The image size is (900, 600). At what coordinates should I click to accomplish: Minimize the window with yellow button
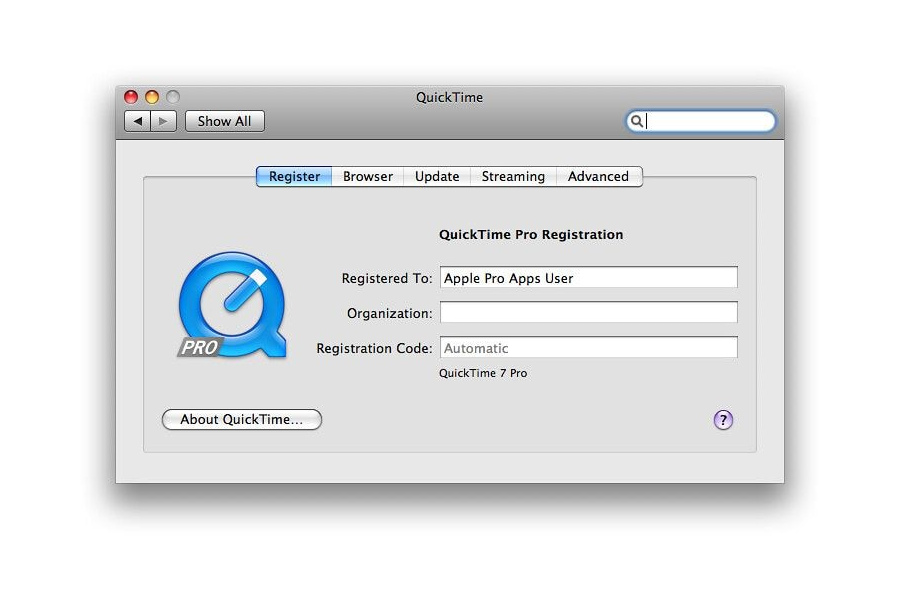152,97
